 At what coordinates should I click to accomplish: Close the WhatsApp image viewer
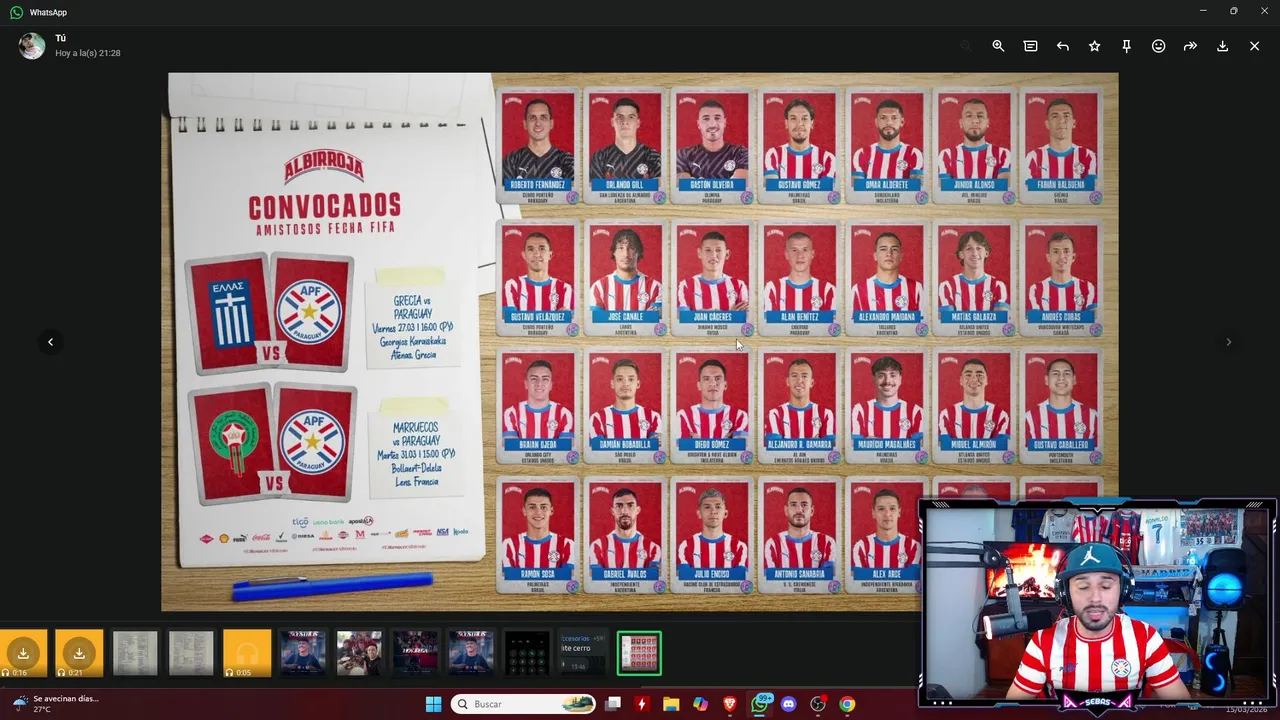(x=1254, y=46)
